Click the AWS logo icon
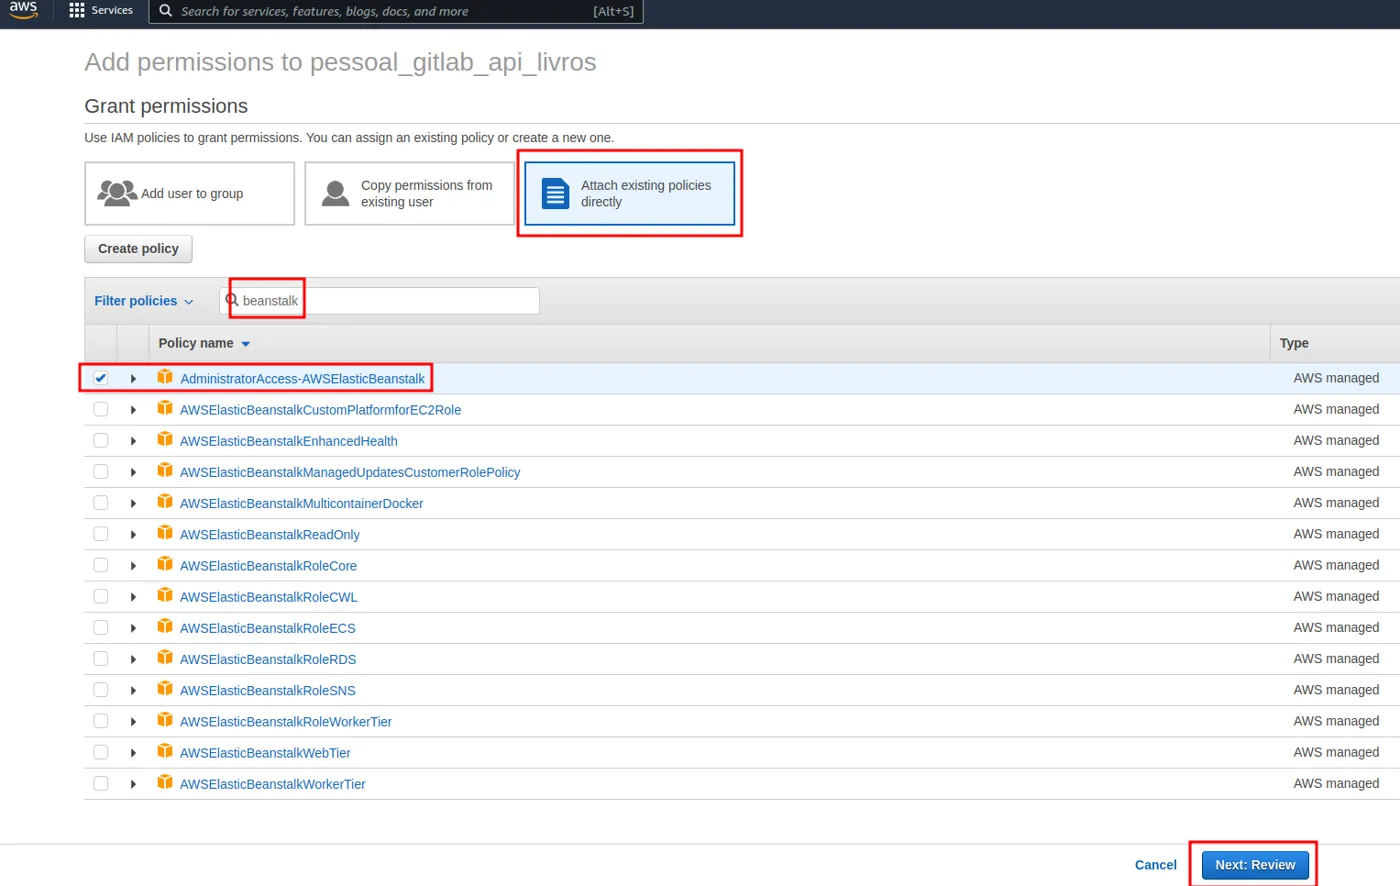 tap(23, 10)
